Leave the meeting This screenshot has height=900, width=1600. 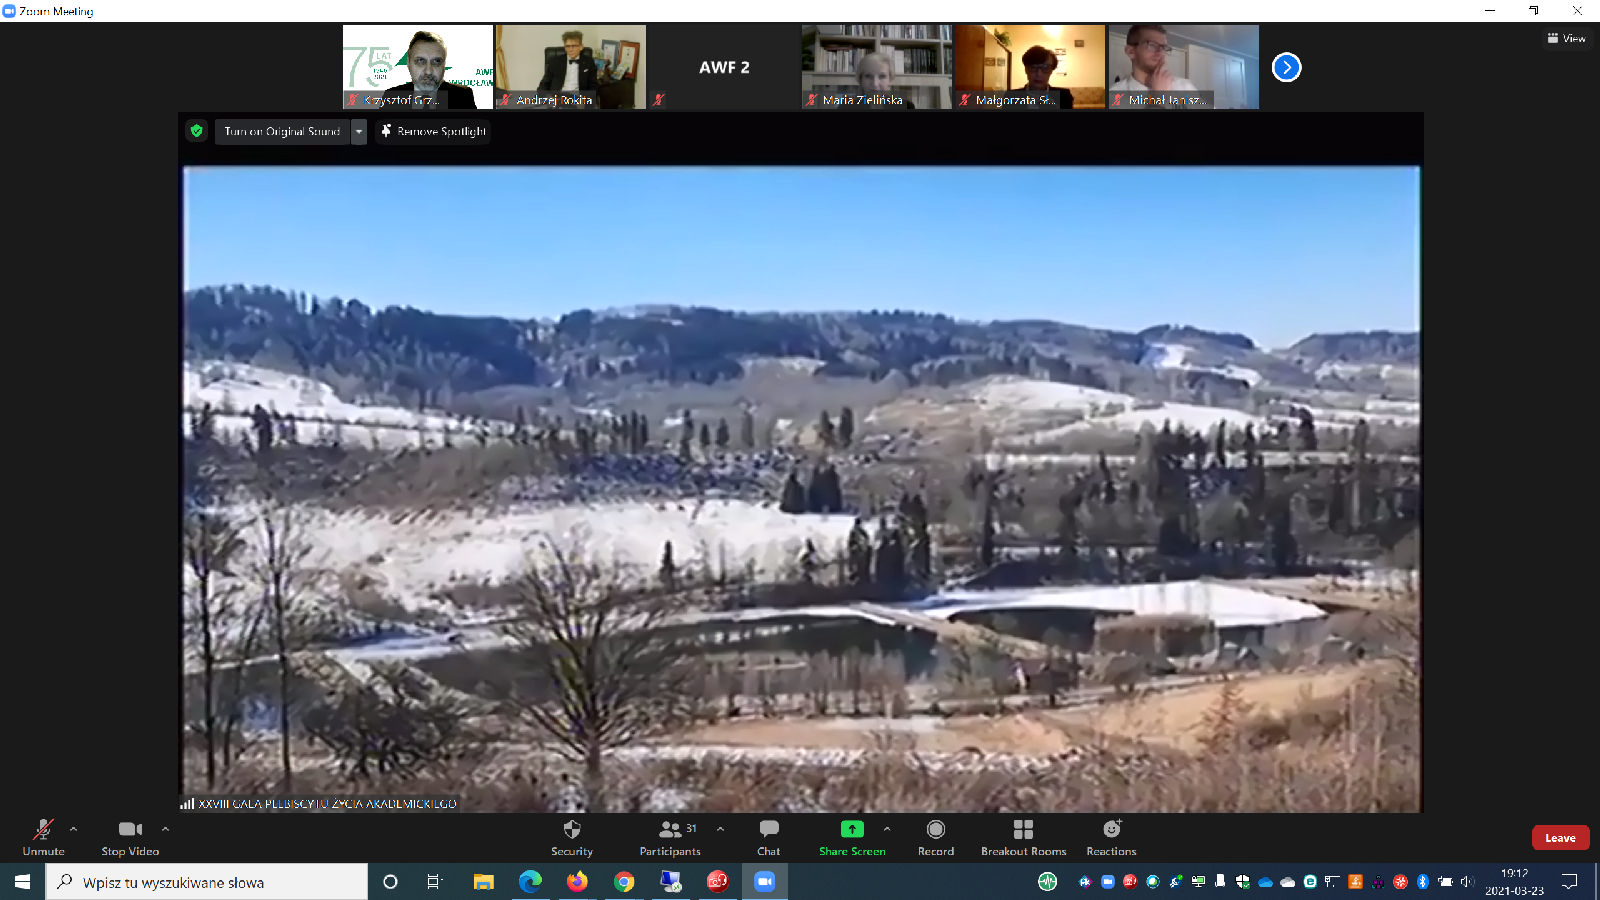[1560, 838]
